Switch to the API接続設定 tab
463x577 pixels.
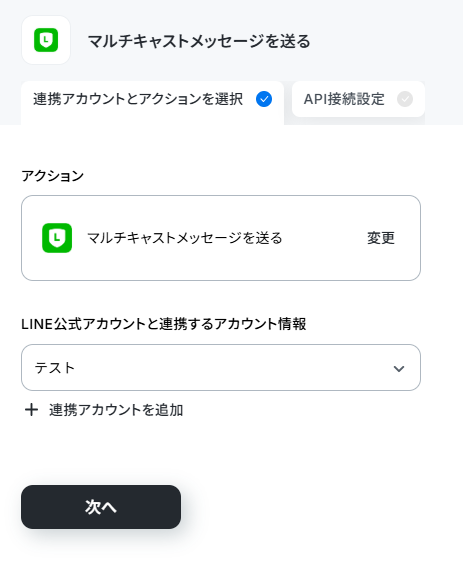[358, 99]
